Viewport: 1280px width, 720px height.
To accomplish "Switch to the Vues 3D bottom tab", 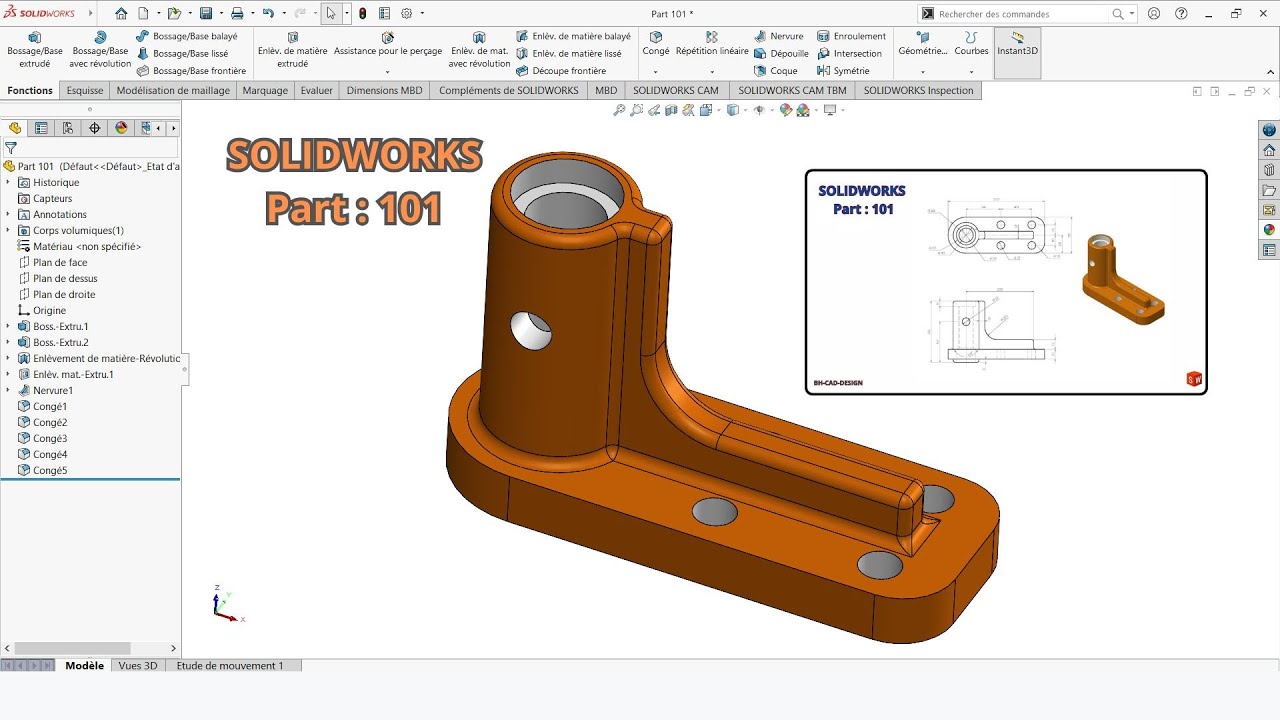I will point(138,665).
